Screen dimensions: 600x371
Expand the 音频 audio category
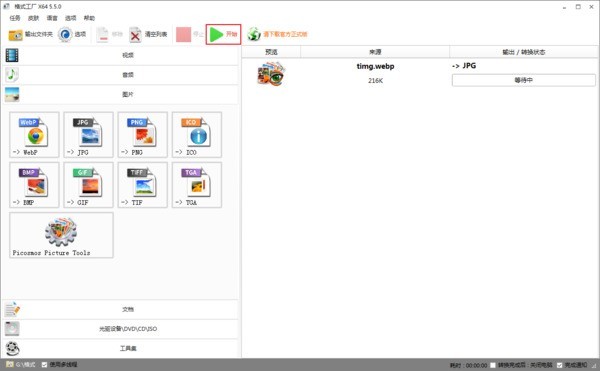click(x=121, y=75)
